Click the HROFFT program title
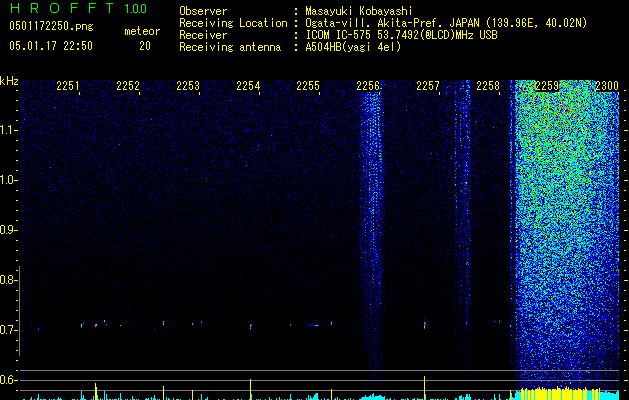The height and width of the screenshot is (400, 629). [x=61, y=8]
